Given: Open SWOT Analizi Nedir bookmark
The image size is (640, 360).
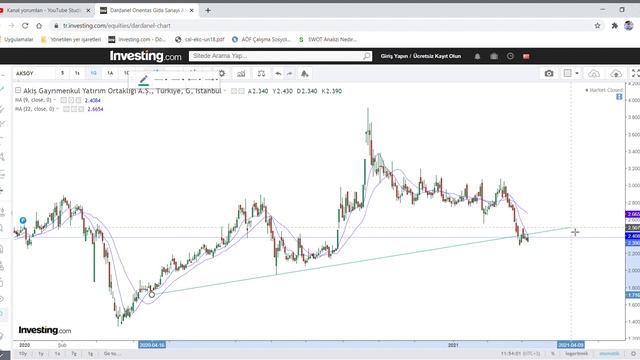Looking at the screenshot, I should point(328,40).
